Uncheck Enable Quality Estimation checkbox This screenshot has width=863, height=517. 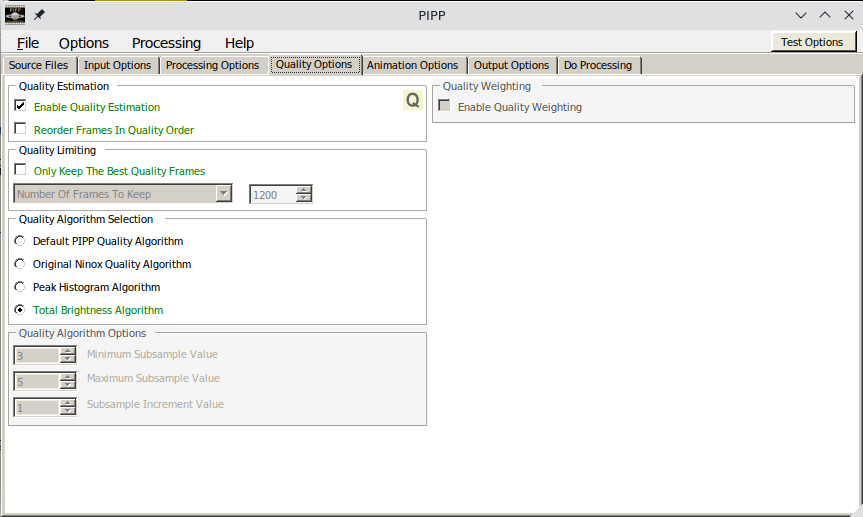[20, 105]
